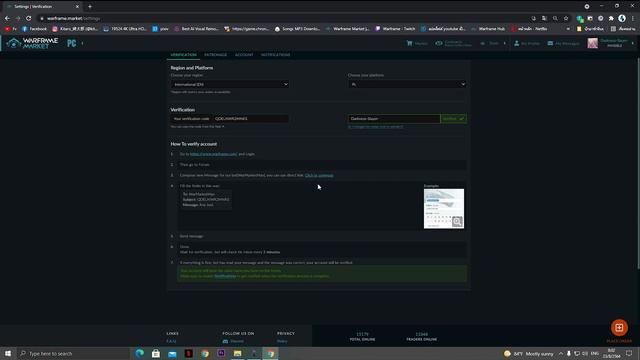Show hidden system tray icons chevron
This screenshot has height=360, width=640.
click(561, 353)
